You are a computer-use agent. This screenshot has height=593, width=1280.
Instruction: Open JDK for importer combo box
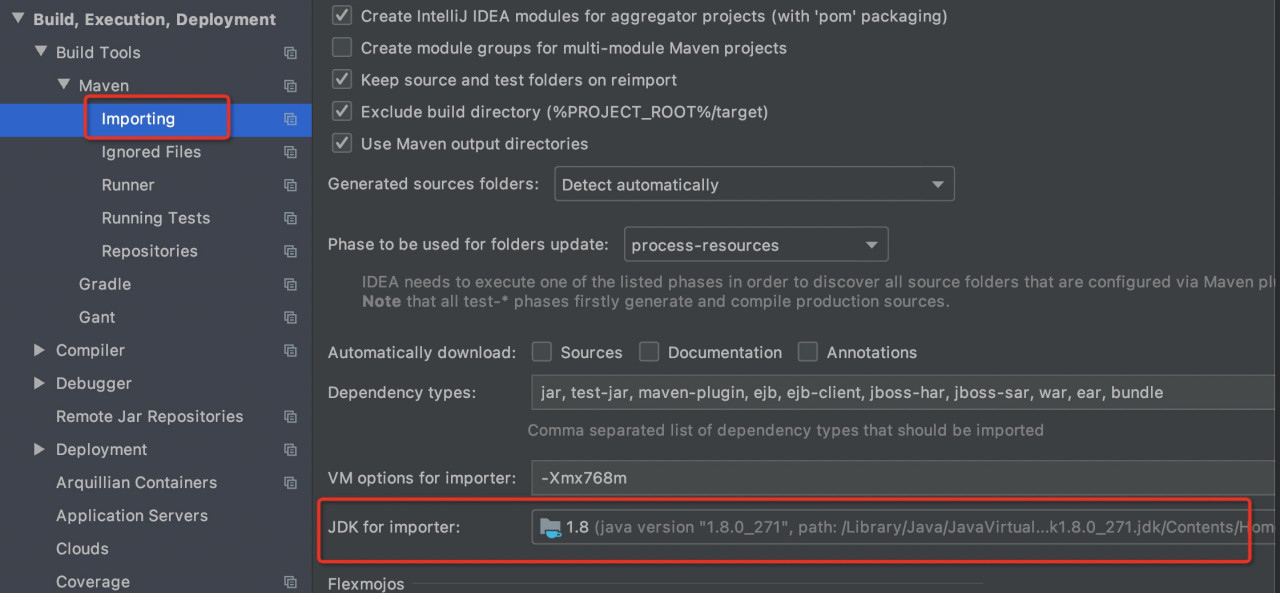tap(905, 527)
